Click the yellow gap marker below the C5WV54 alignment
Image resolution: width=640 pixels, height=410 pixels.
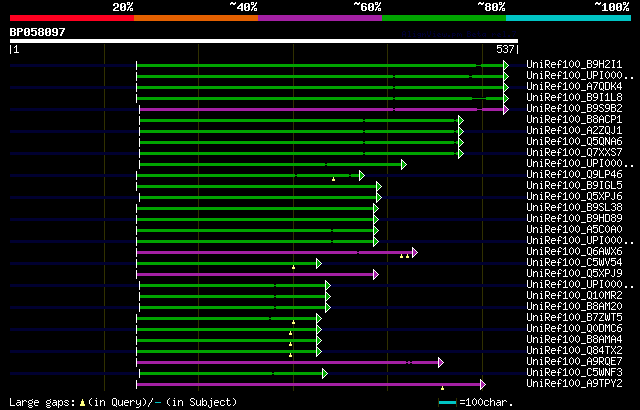point(293,267)
